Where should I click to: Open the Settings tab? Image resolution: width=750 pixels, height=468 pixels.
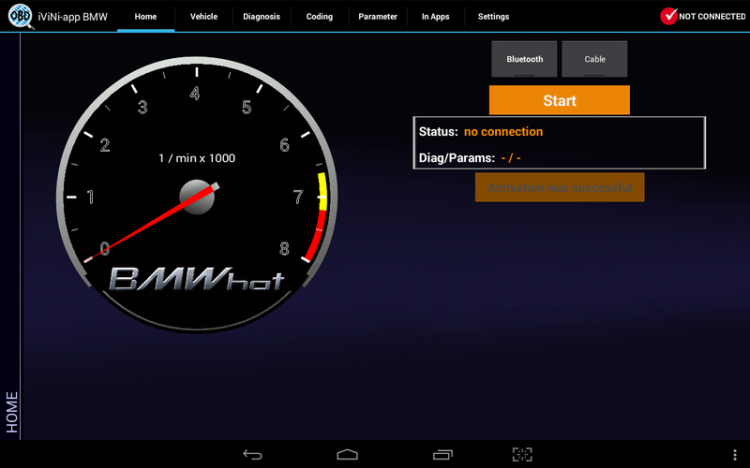pyautogui.click(x=494, y=16)
